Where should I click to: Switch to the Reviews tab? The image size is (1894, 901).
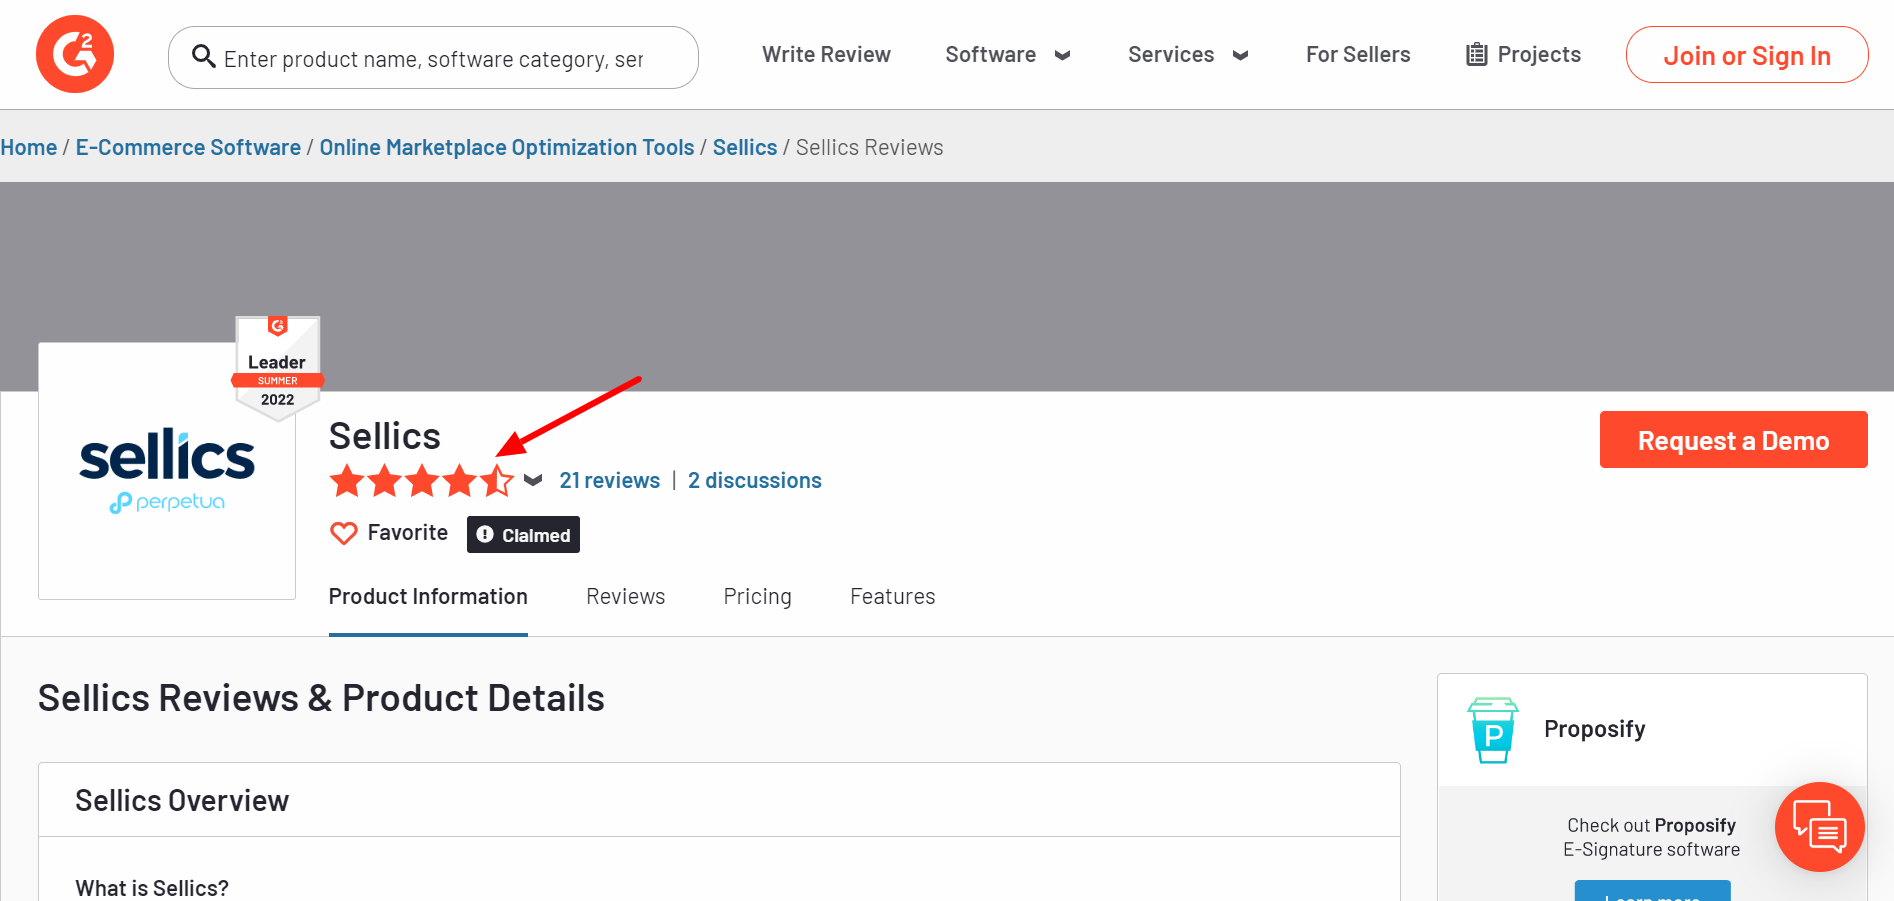pyautogui.click(x=625, y=597)
